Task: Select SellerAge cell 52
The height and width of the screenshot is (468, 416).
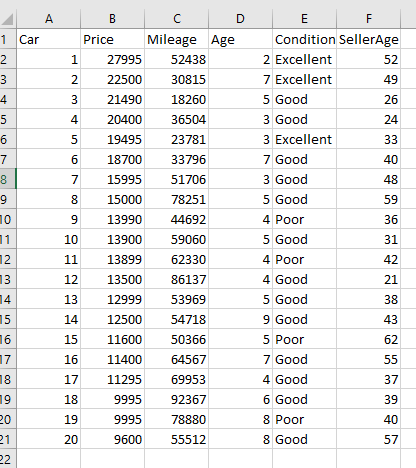Action: click(x=369, y=59)
